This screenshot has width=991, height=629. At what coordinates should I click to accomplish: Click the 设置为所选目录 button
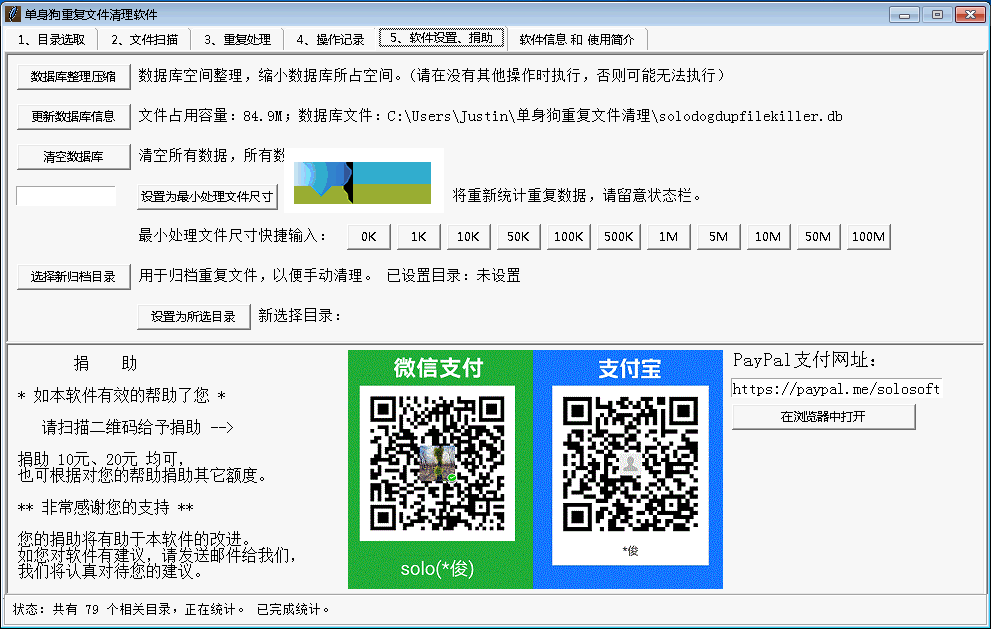point(193,317)
